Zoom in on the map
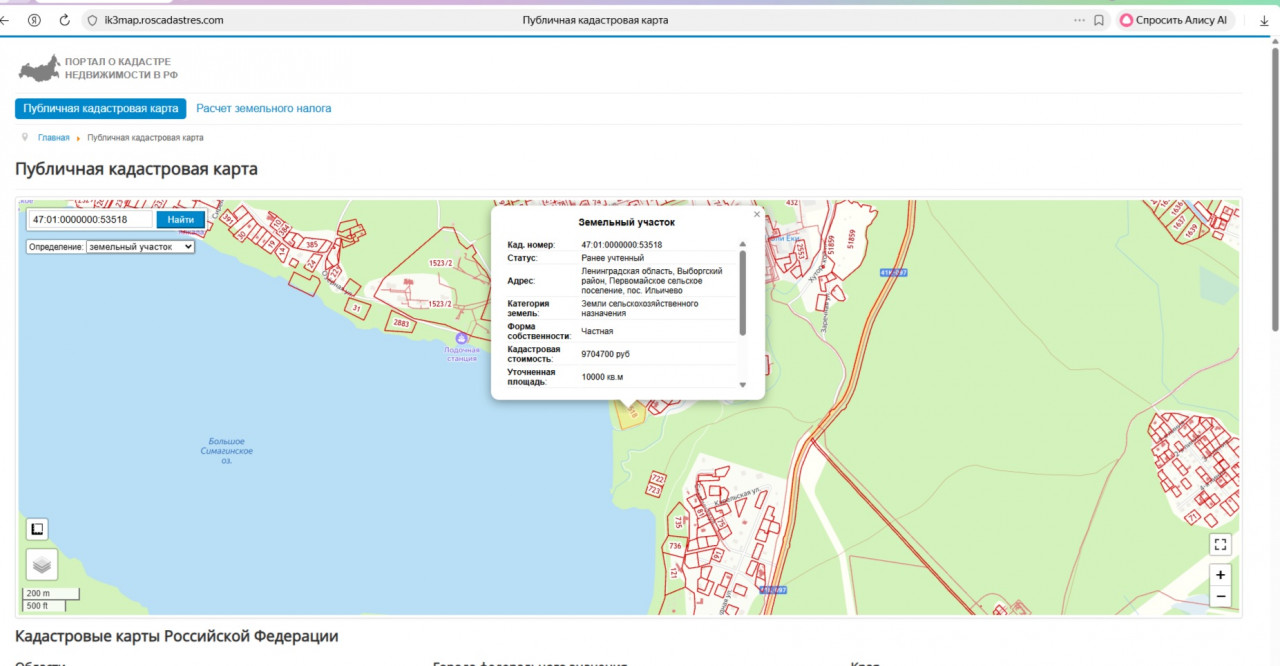Image resolution: width=1280 pixels, height=666 pixels. [x=1220, y=575]
